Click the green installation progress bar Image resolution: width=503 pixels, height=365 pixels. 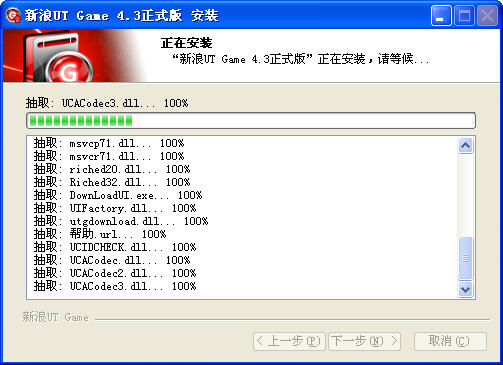coord(251,120)
